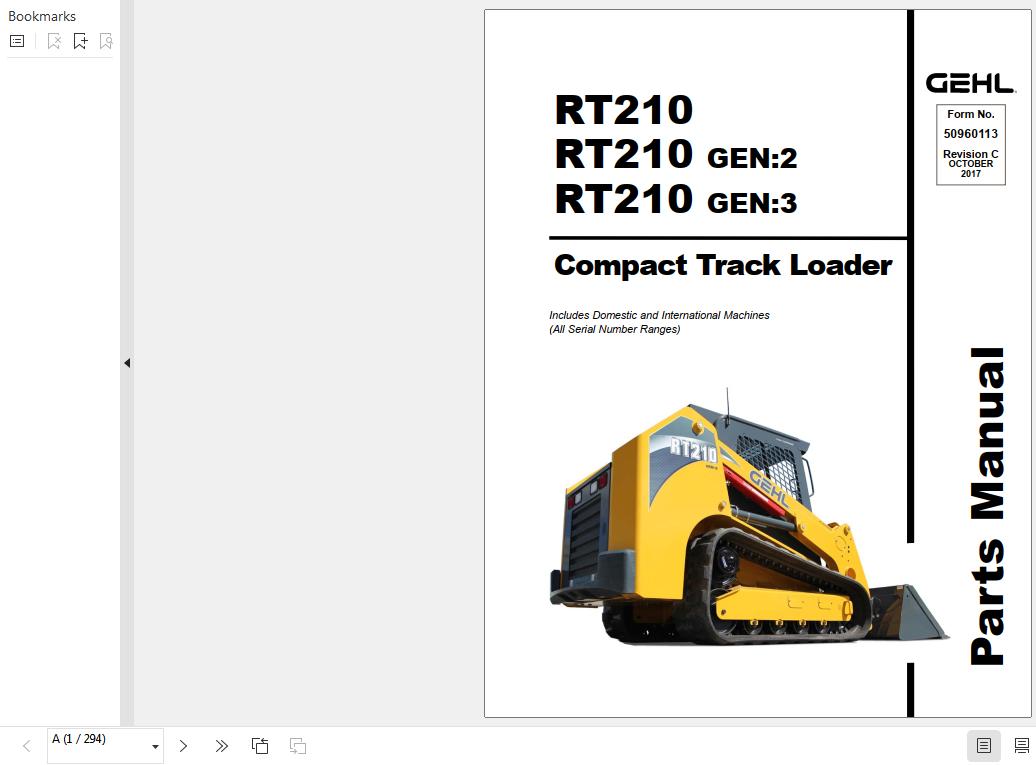
Task: Click the Form No. 50960113 box
Action: coord(971,144)
